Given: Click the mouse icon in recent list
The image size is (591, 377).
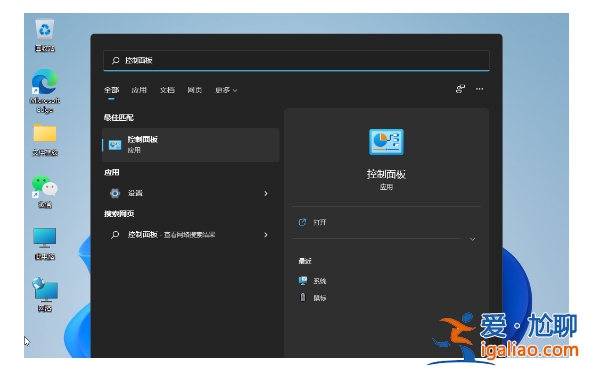Looking at the screenshot, I should tap(303, 297).
